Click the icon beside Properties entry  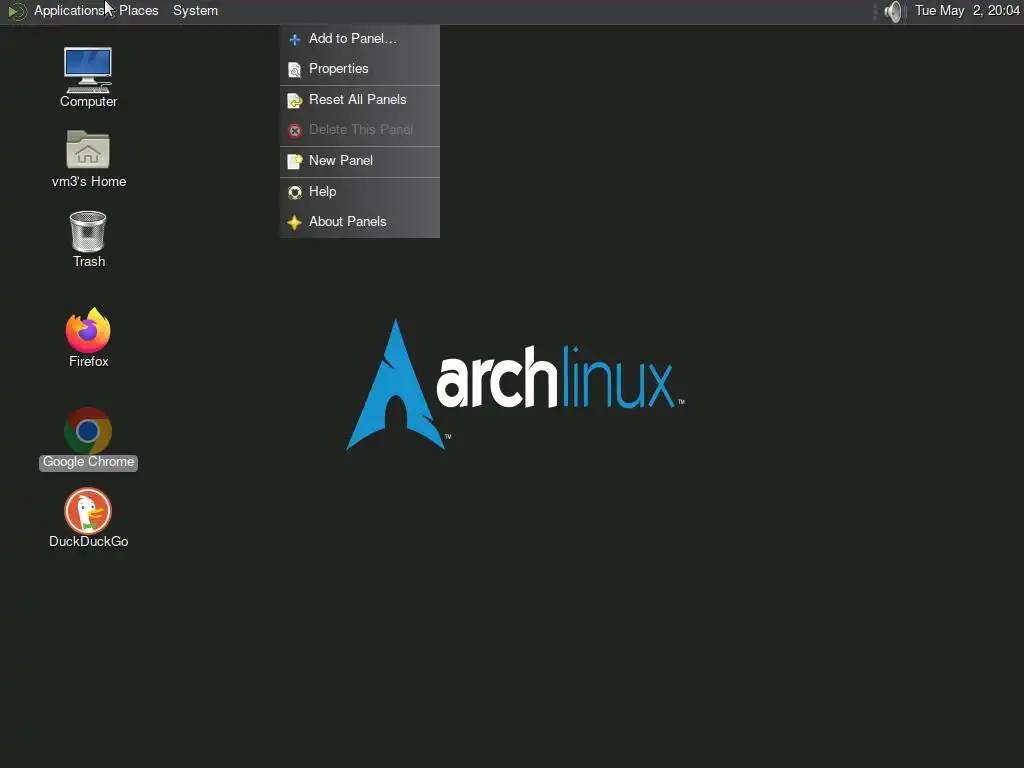(x=295, y=69)
